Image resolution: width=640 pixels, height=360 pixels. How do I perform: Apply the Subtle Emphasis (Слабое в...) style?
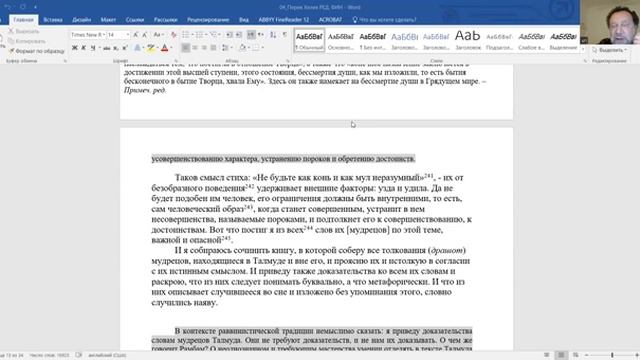pos(531,40)
